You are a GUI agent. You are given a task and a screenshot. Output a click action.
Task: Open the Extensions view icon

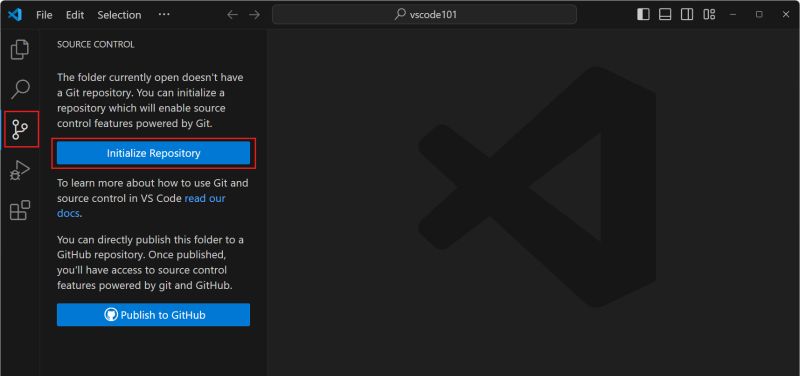(x=20, y=210)
